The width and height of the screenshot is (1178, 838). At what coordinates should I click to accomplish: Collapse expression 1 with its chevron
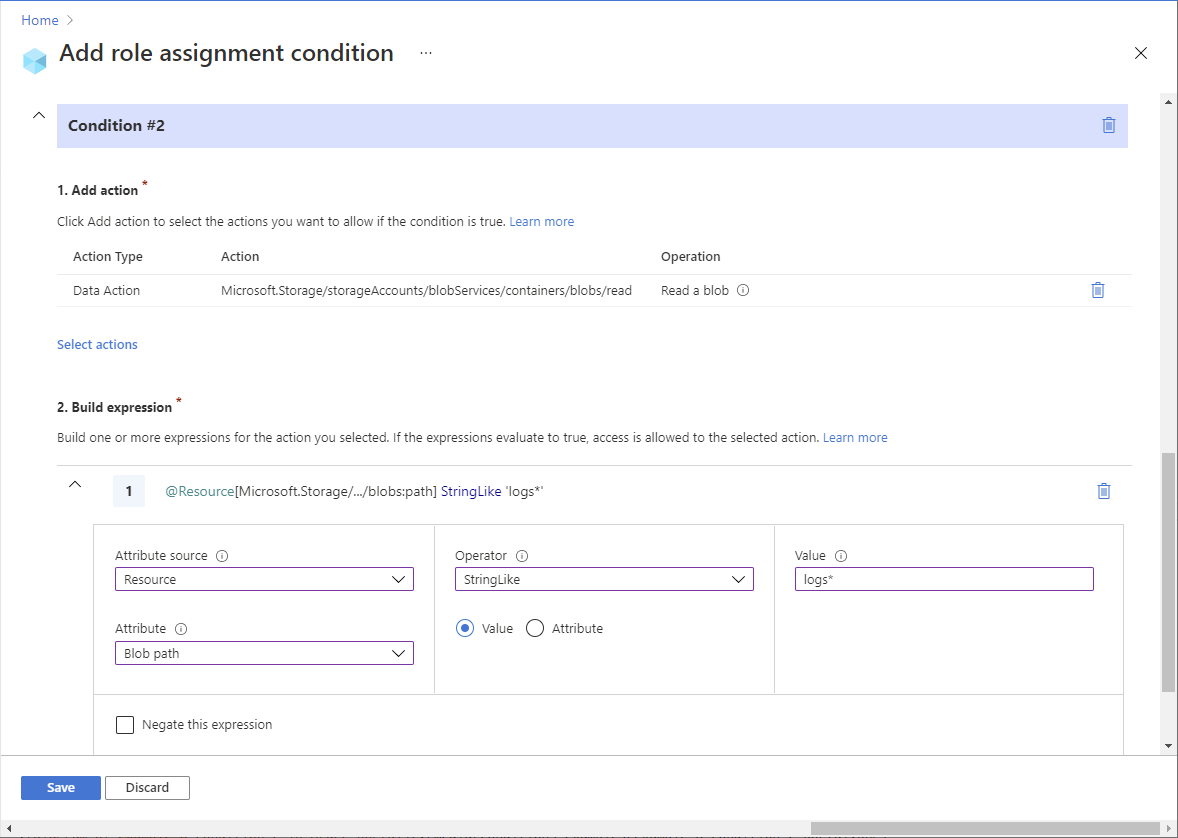(x=75, y=483)
